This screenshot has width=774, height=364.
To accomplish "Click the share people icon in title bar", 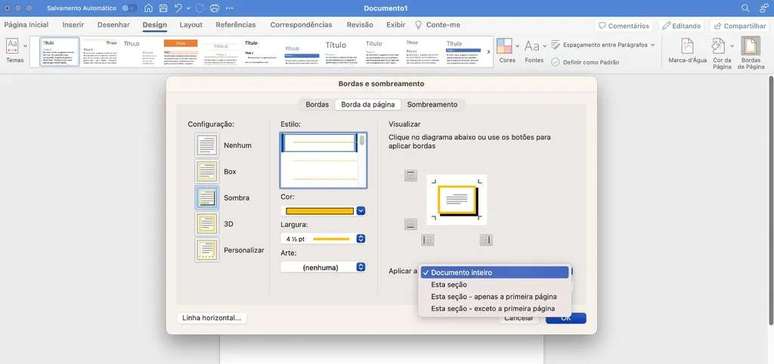I will pos(764,8).
